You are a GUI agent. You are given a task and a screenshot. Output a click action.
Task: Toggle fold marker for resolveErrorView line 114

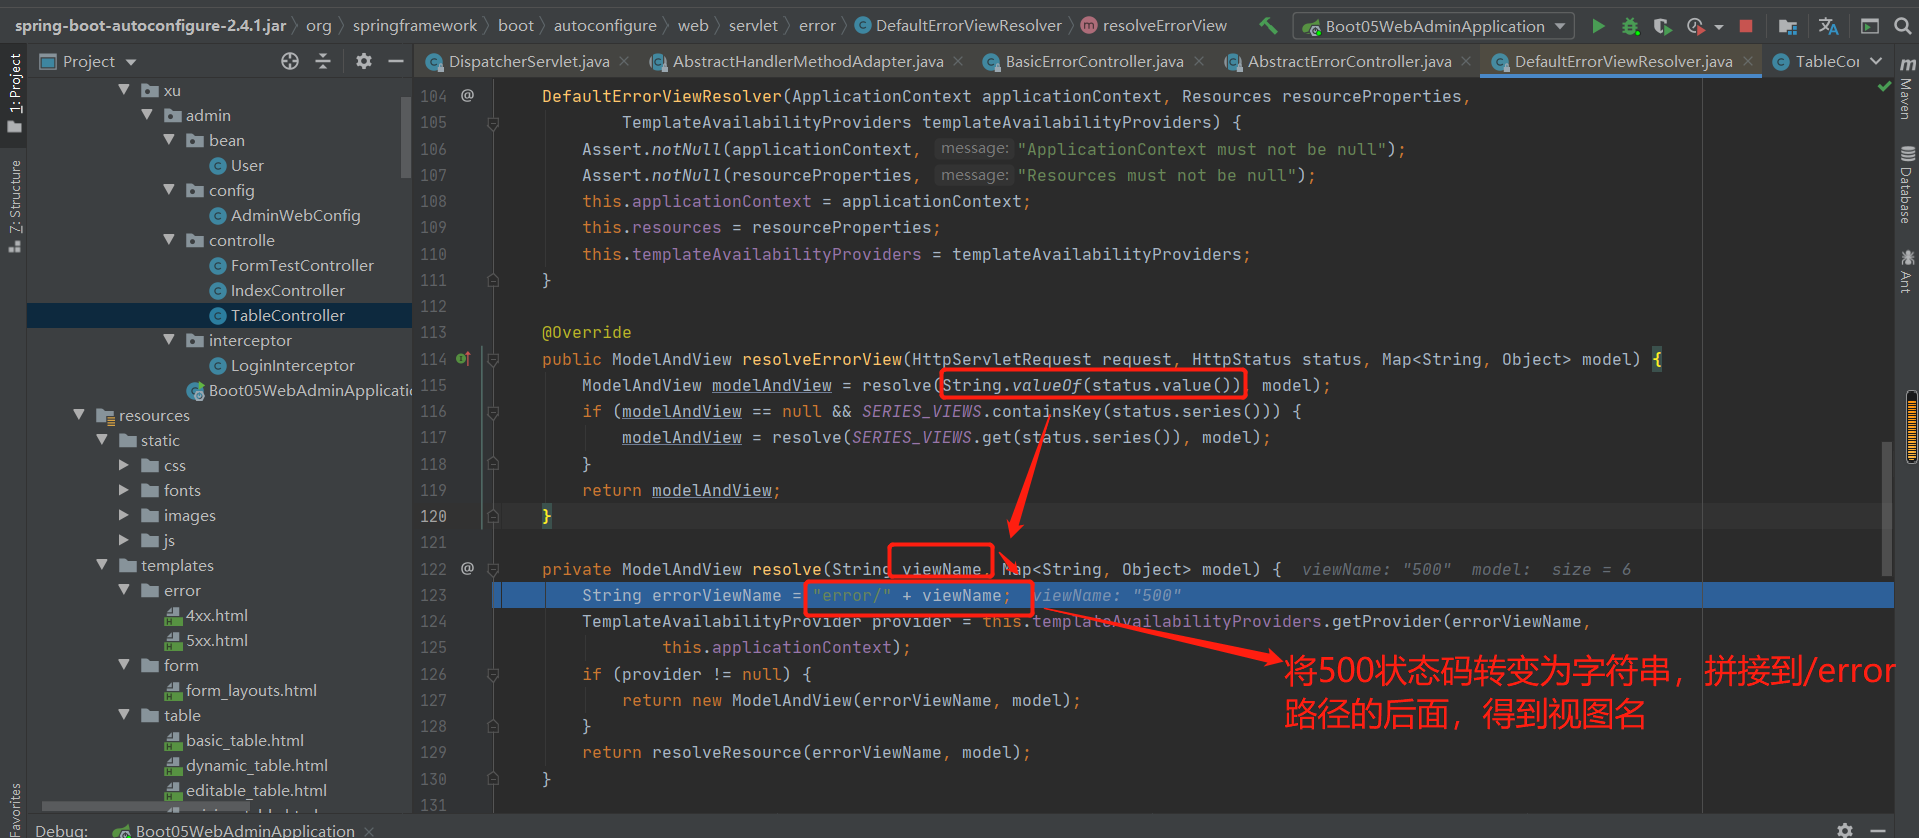coord(493,359)
